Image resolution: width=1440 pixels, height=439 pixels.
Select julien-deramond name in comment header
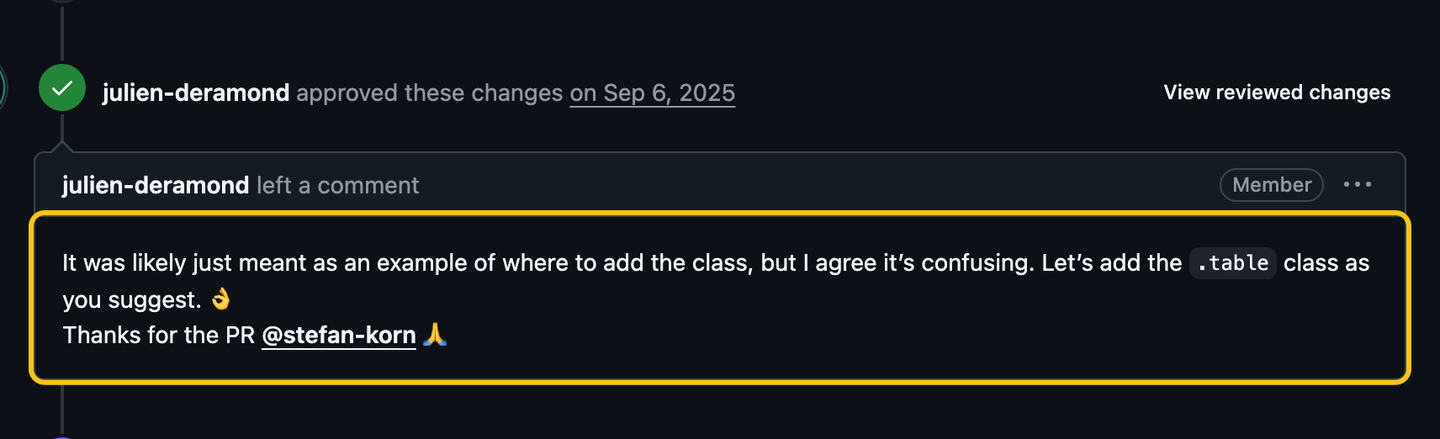155,185
